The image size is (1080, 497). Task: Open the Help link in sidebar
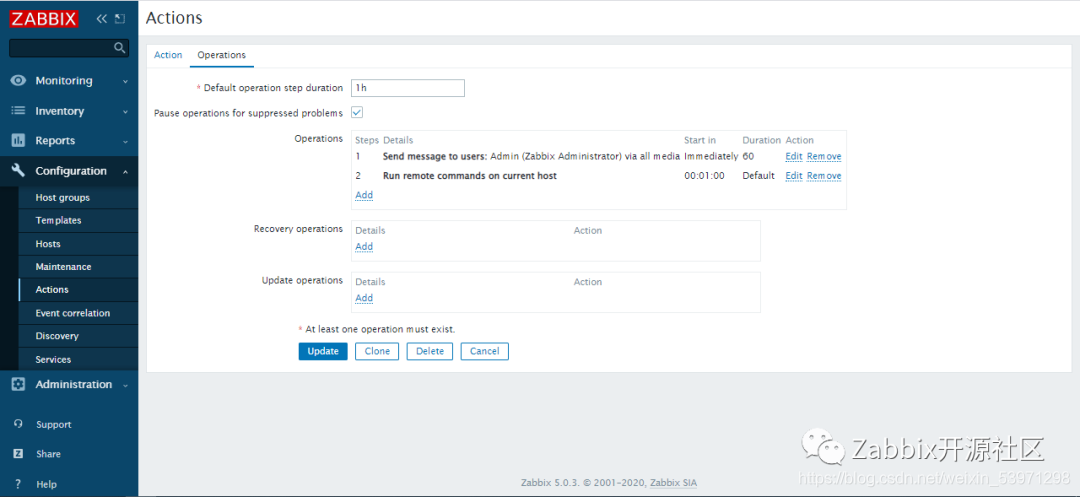click(46, 485)
